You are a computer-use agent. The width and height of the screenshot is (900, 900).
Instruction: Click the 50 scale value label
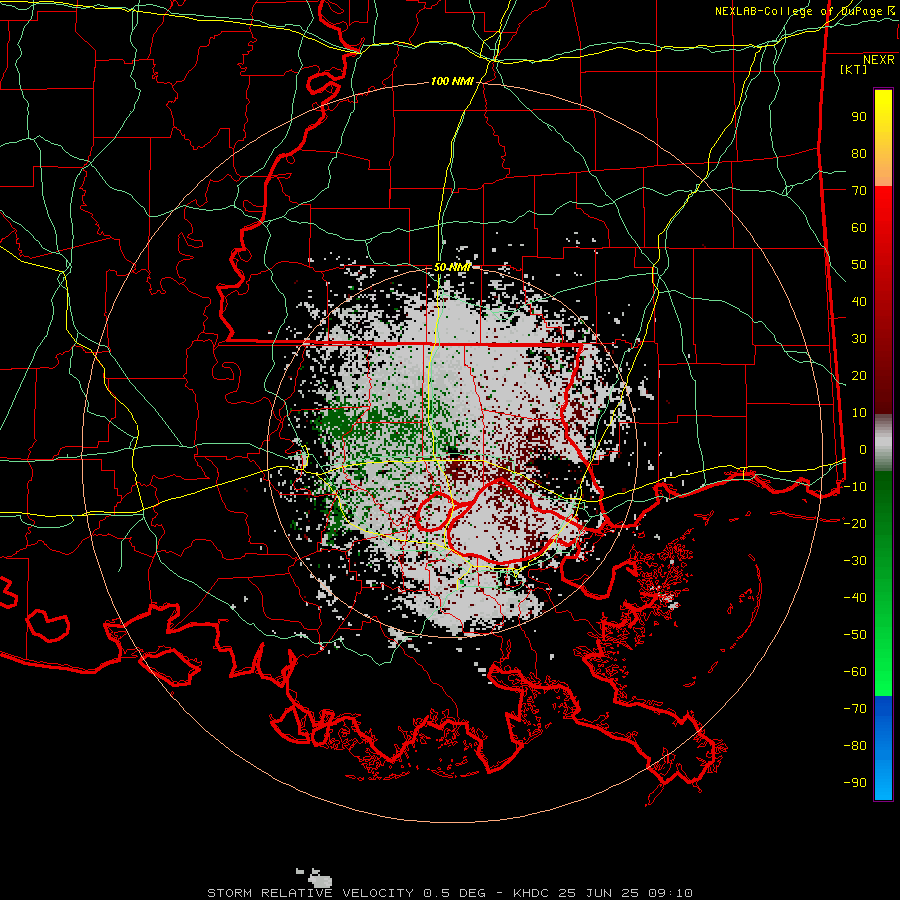coord(859,265)
